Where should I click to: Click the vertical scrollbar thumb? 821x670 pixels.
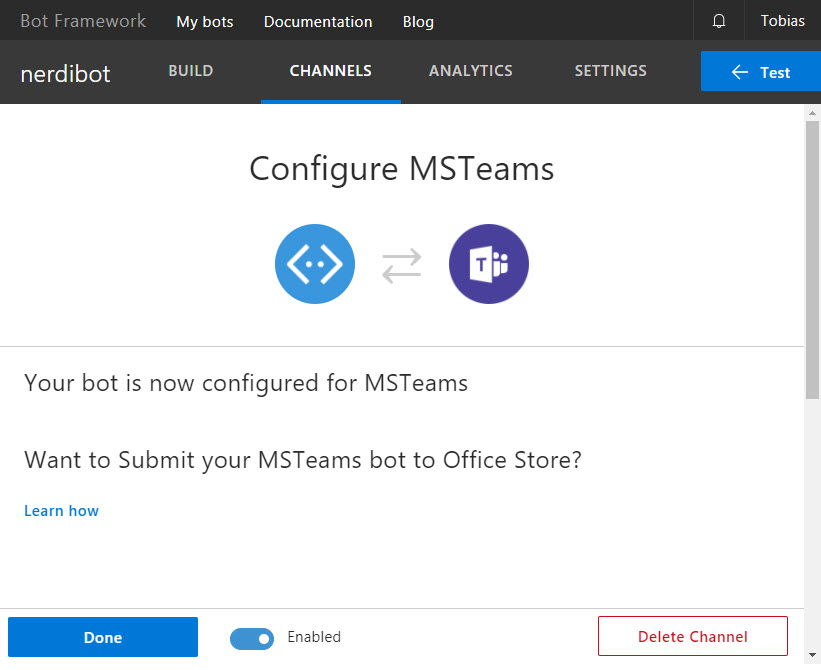[x=812, y=260]
